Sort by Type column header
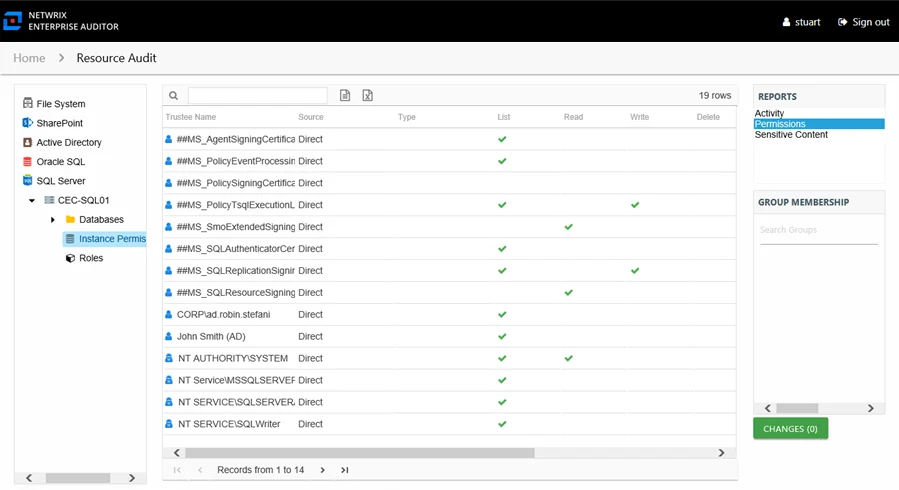The height and width of the screenshot is (490, 899). 406,117
